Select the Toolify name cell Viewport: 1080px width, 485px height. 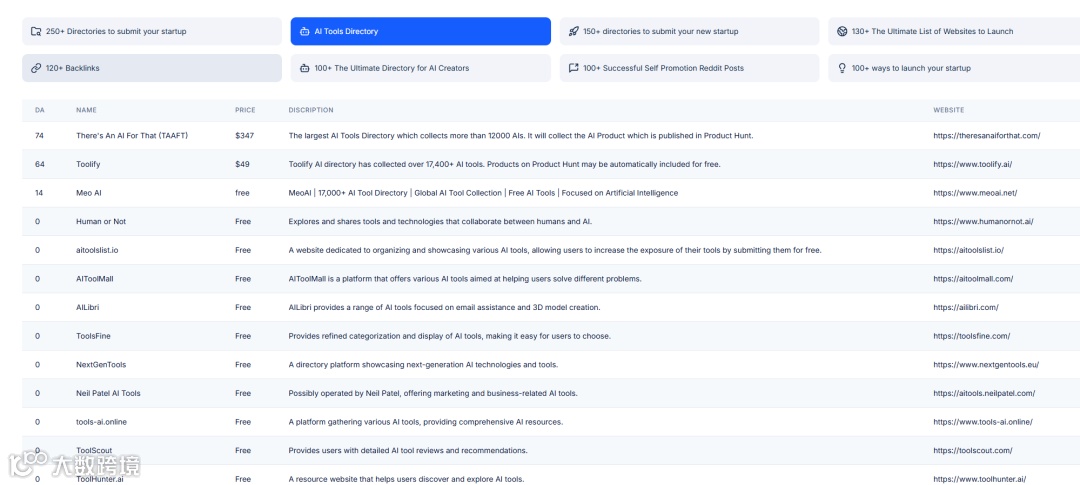(x=88, y=164)
